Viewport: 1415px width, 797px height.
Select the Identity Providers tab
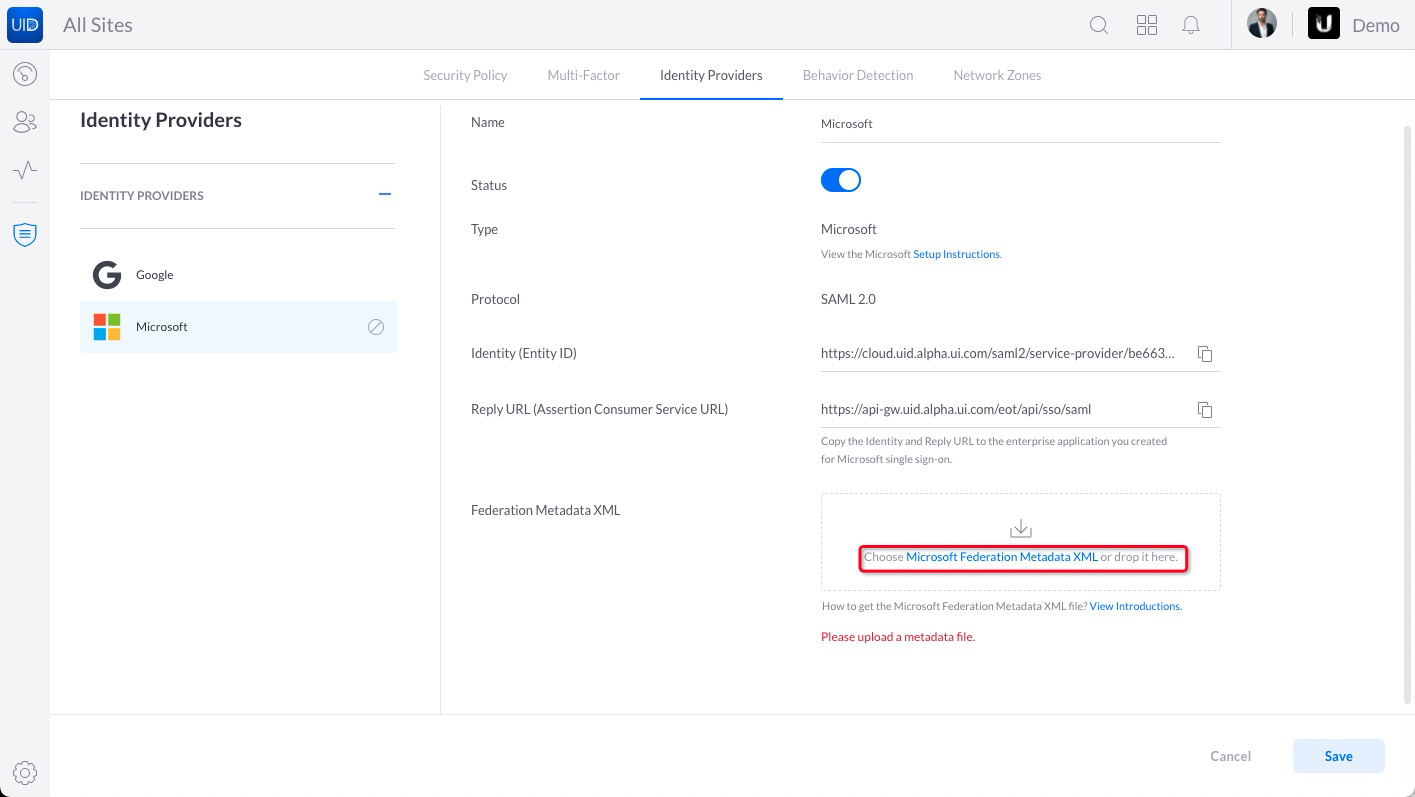click(x=711, y=75)
